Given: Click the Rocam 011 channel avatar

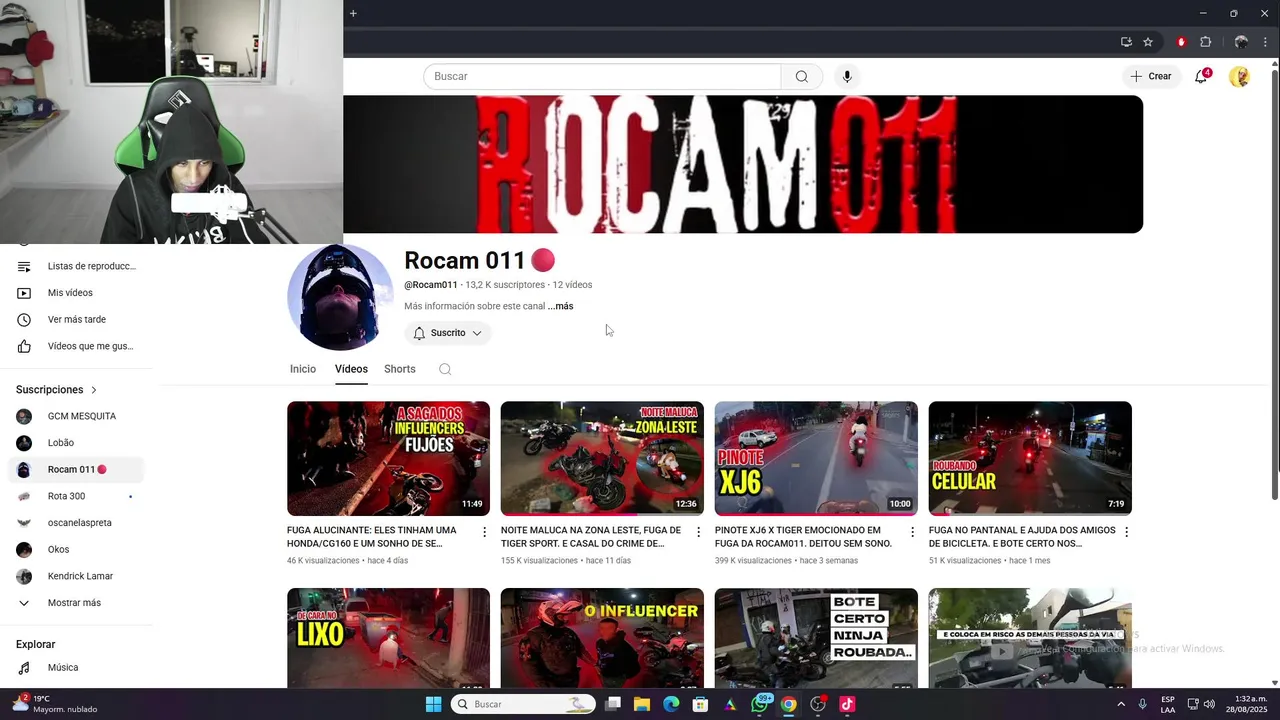Looking at the screenshot, I should pyautogui.click(x=340, y=297).
